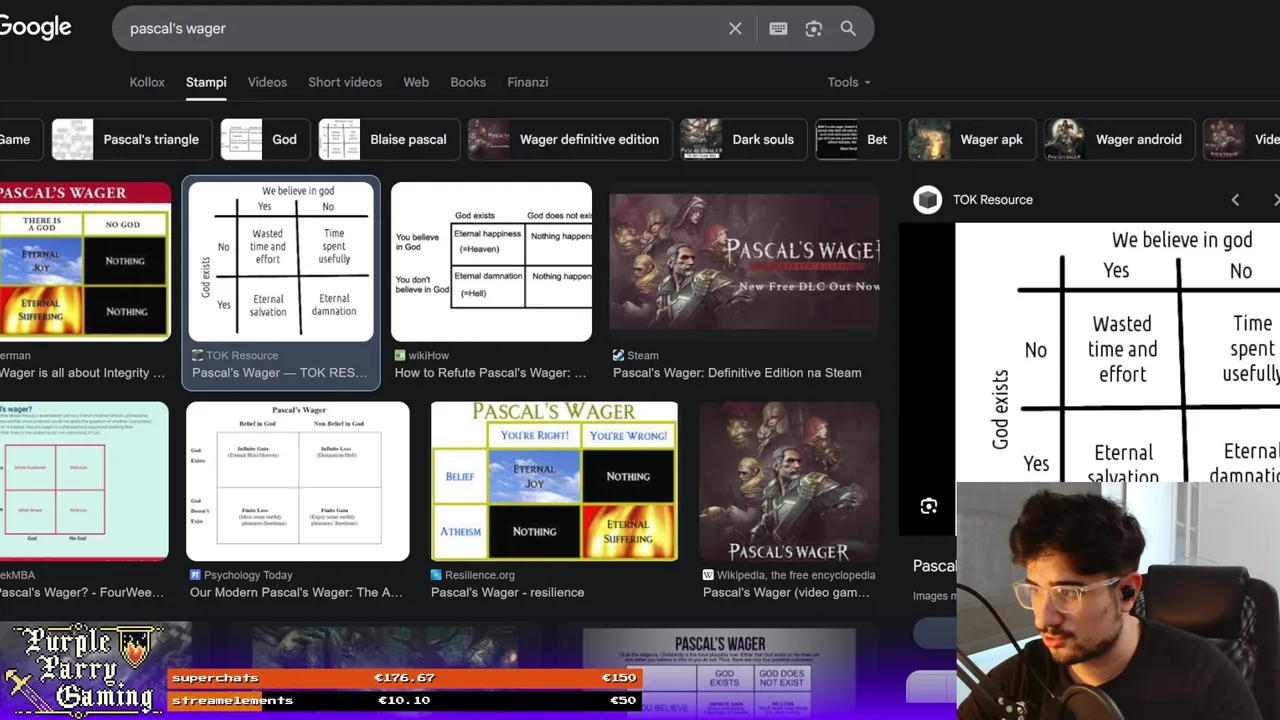Click the Steam favicon under the result

click(x=619, y=355)
